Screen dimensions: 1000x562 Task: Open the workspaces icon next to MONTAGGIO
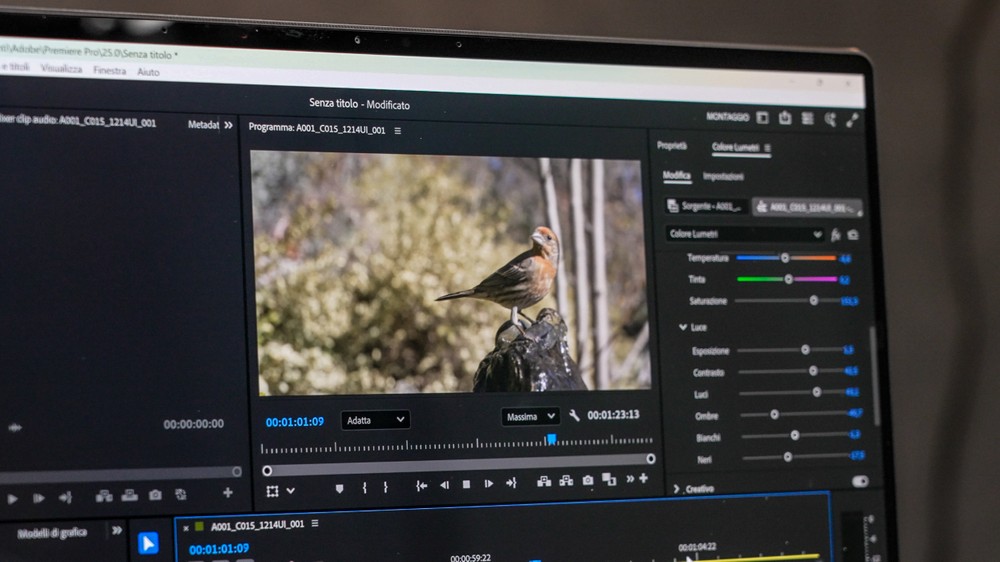[762, 117]
